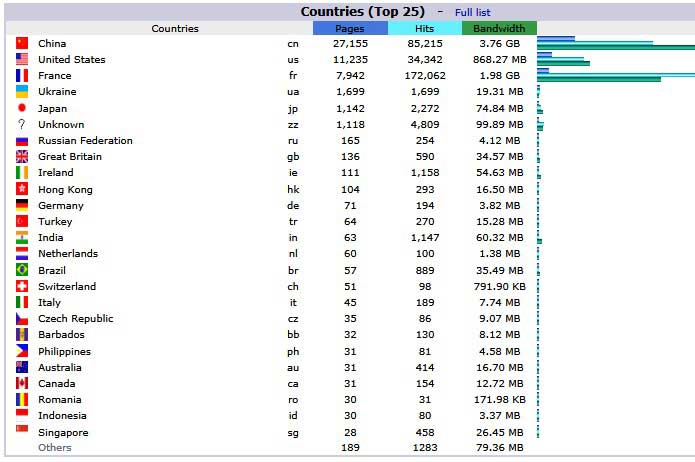Select the Czech Republic row label
This screenshot has width=695, height=462.
[x=75, y=318]
